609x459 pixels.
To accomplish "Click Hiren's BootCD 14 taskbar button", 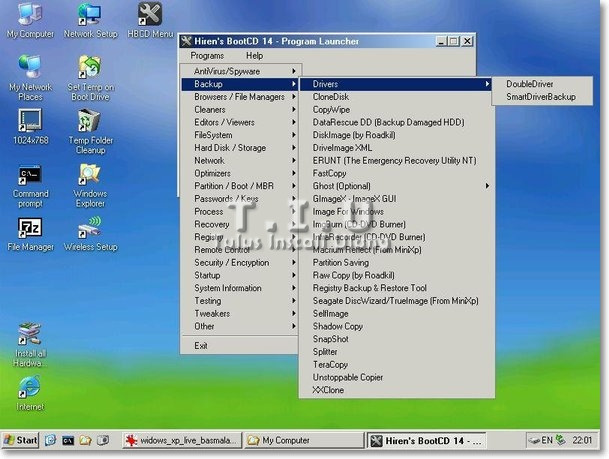I will [x=426, y=440].
